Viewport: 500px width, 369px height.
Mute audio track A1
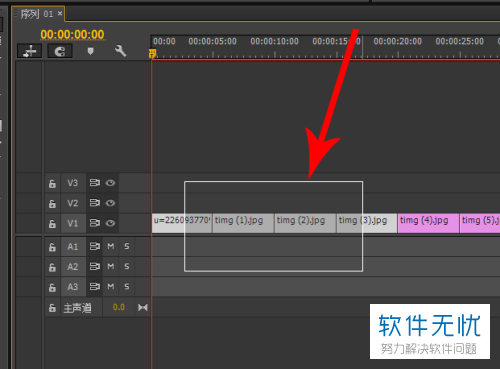(x=111, y=246)
